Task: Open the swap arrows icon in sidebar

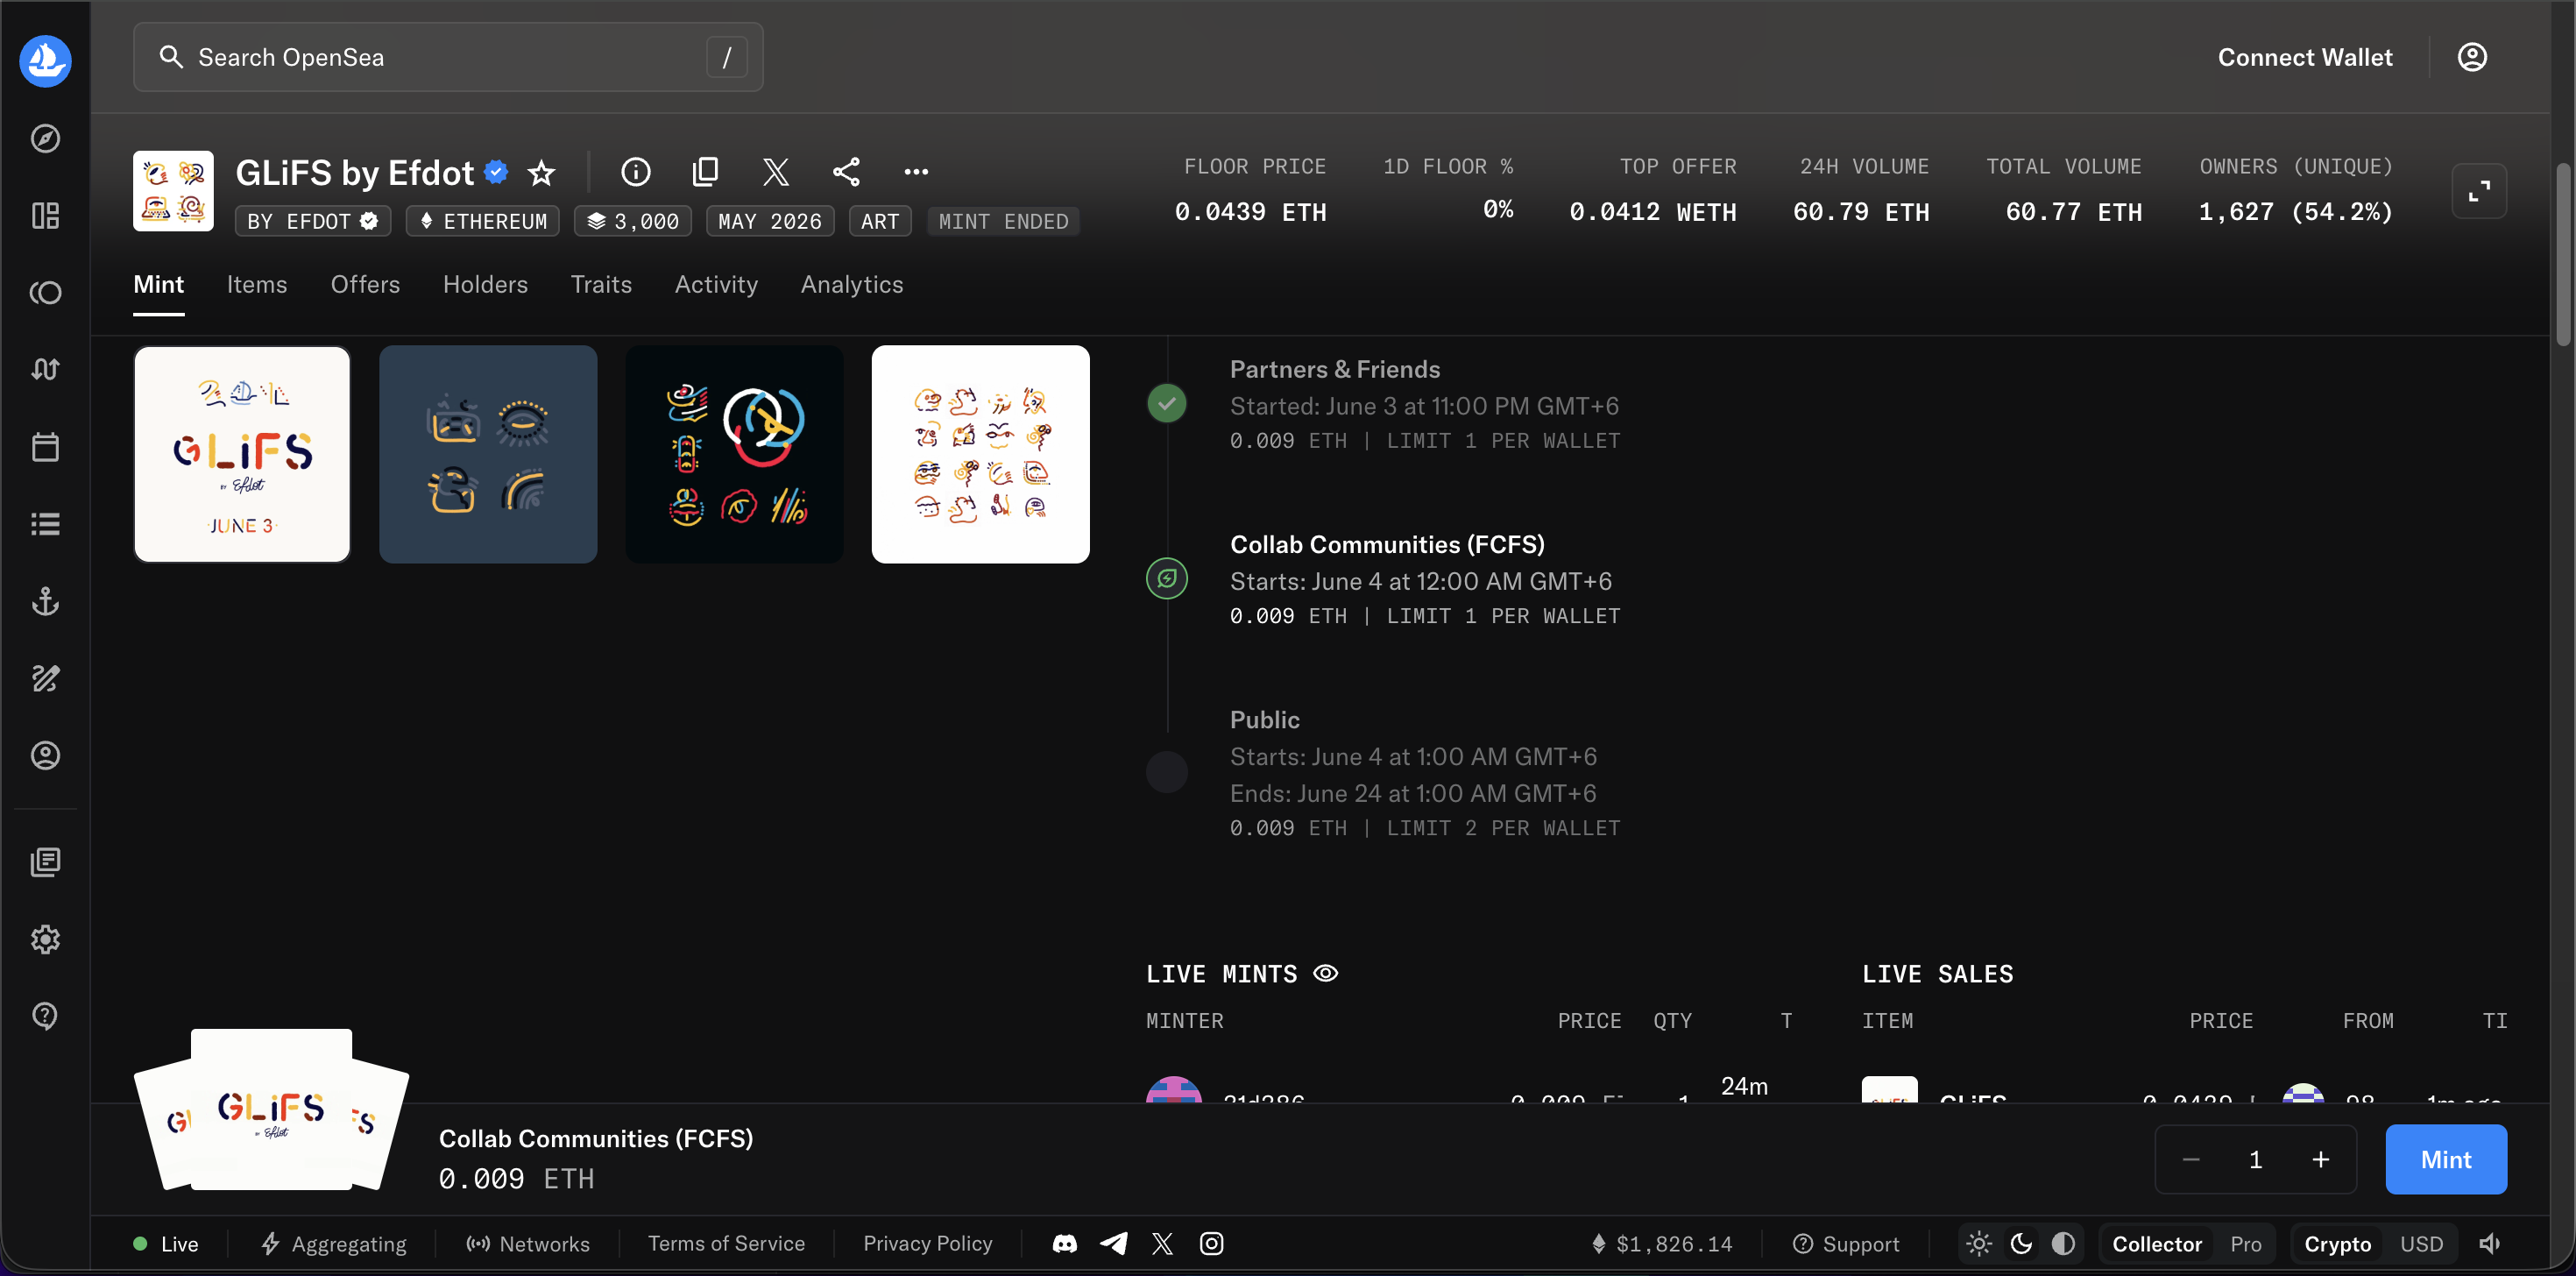Action: pos(45,369)
